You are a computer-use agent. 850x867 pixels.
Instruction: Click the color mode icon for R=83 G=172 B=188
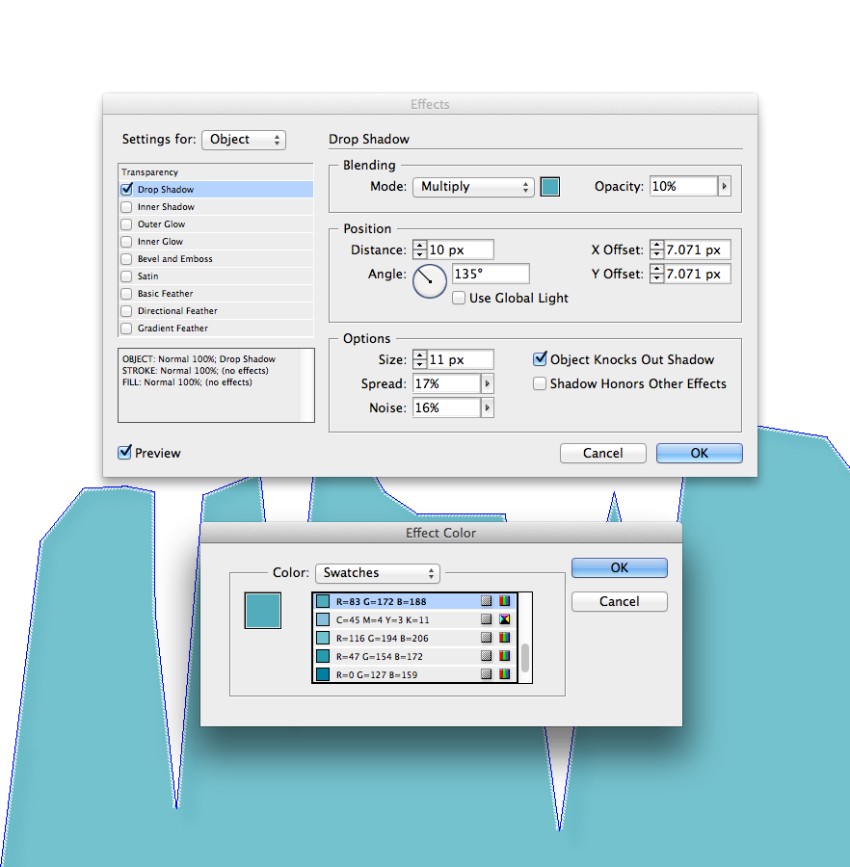(x=504, y=601)
